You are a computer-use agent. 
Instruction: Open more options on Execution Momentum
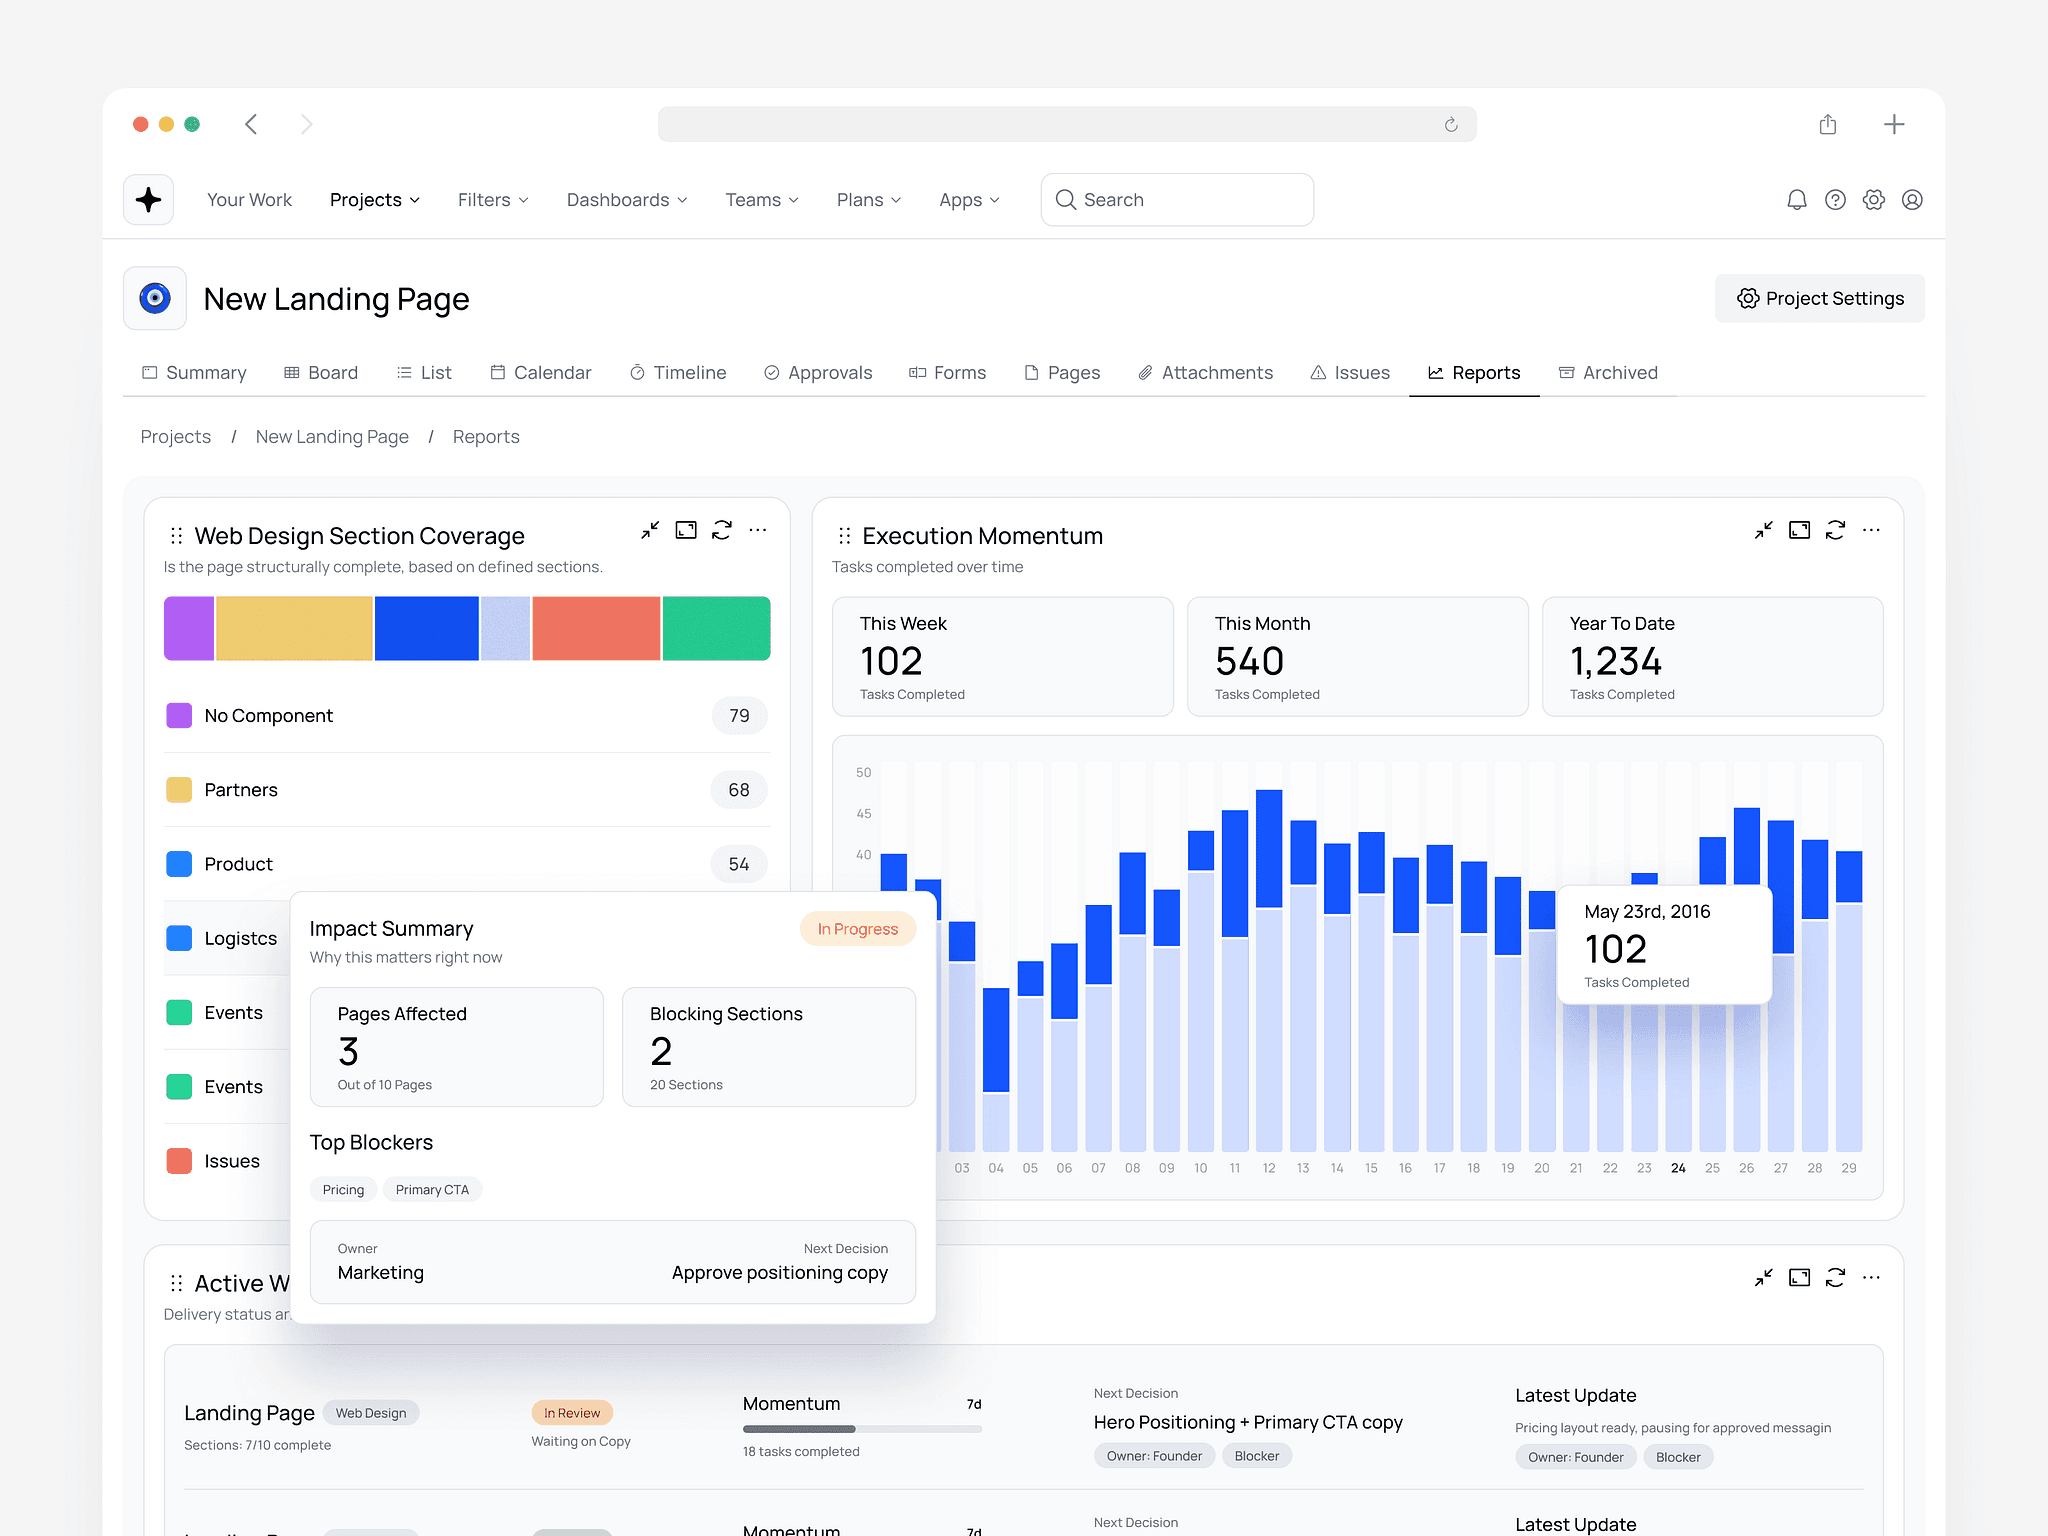(1871, 530)
